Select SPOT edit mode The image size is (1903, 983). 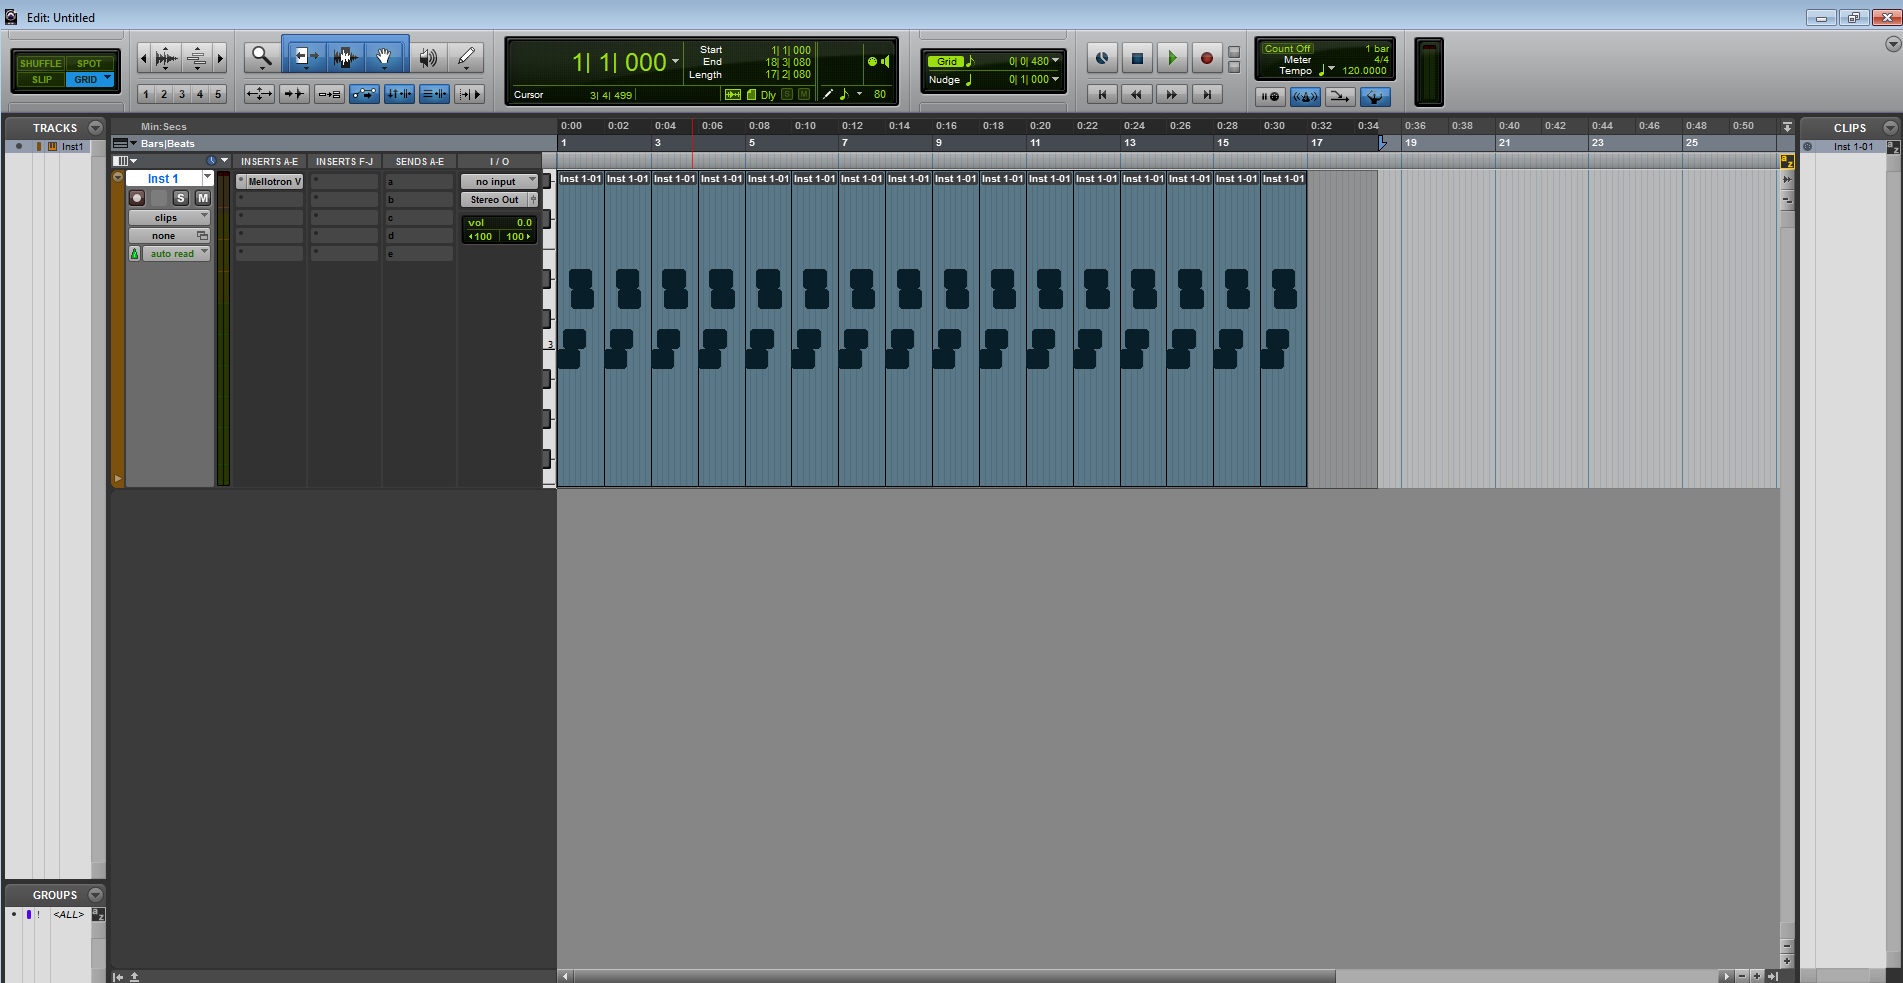pos(90,63)
